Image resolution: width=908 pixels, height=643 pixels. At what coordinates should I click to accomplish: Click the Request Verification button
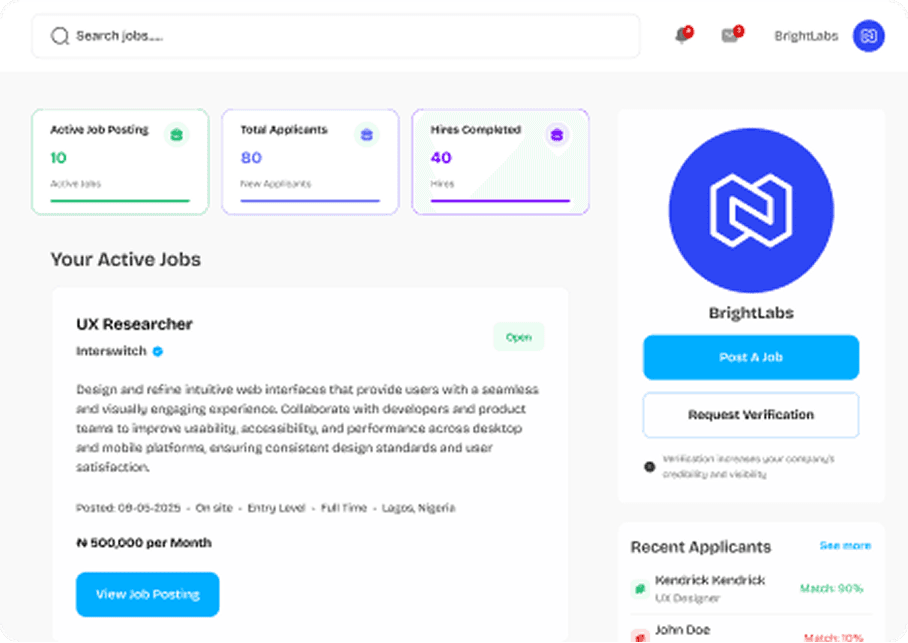[x=750, y=415]
